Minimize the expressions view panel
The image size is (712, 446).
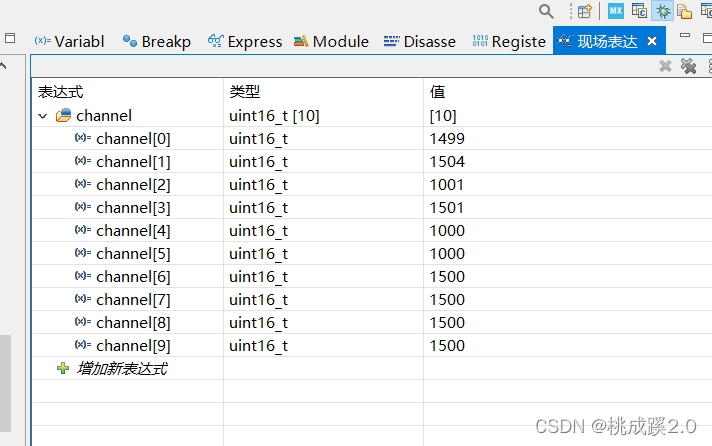point(685,37)
